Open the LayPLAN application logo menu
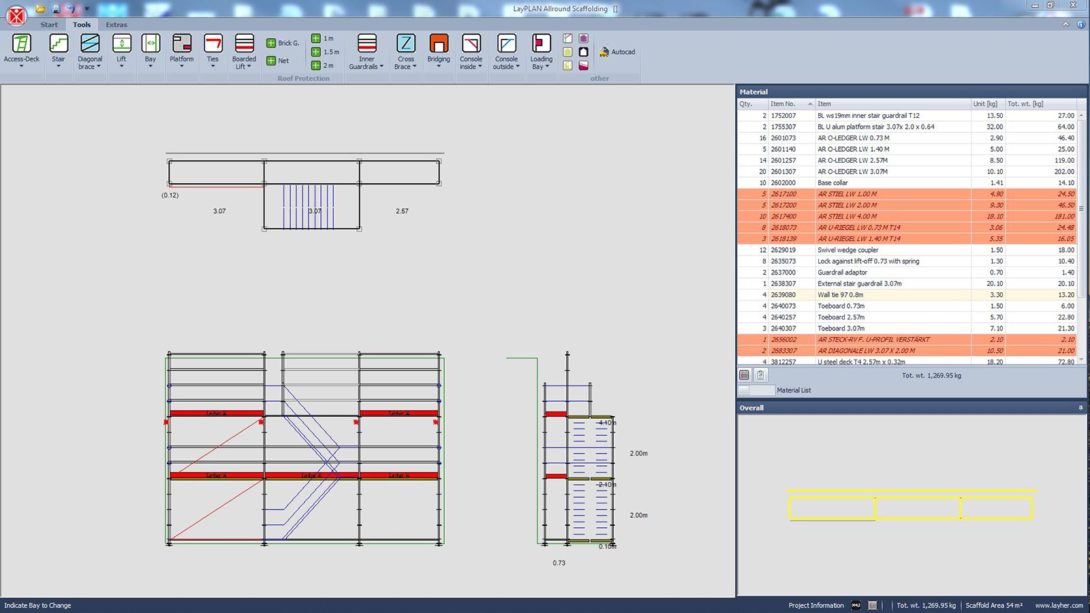1090x613 pixels. tap(16, 15)
